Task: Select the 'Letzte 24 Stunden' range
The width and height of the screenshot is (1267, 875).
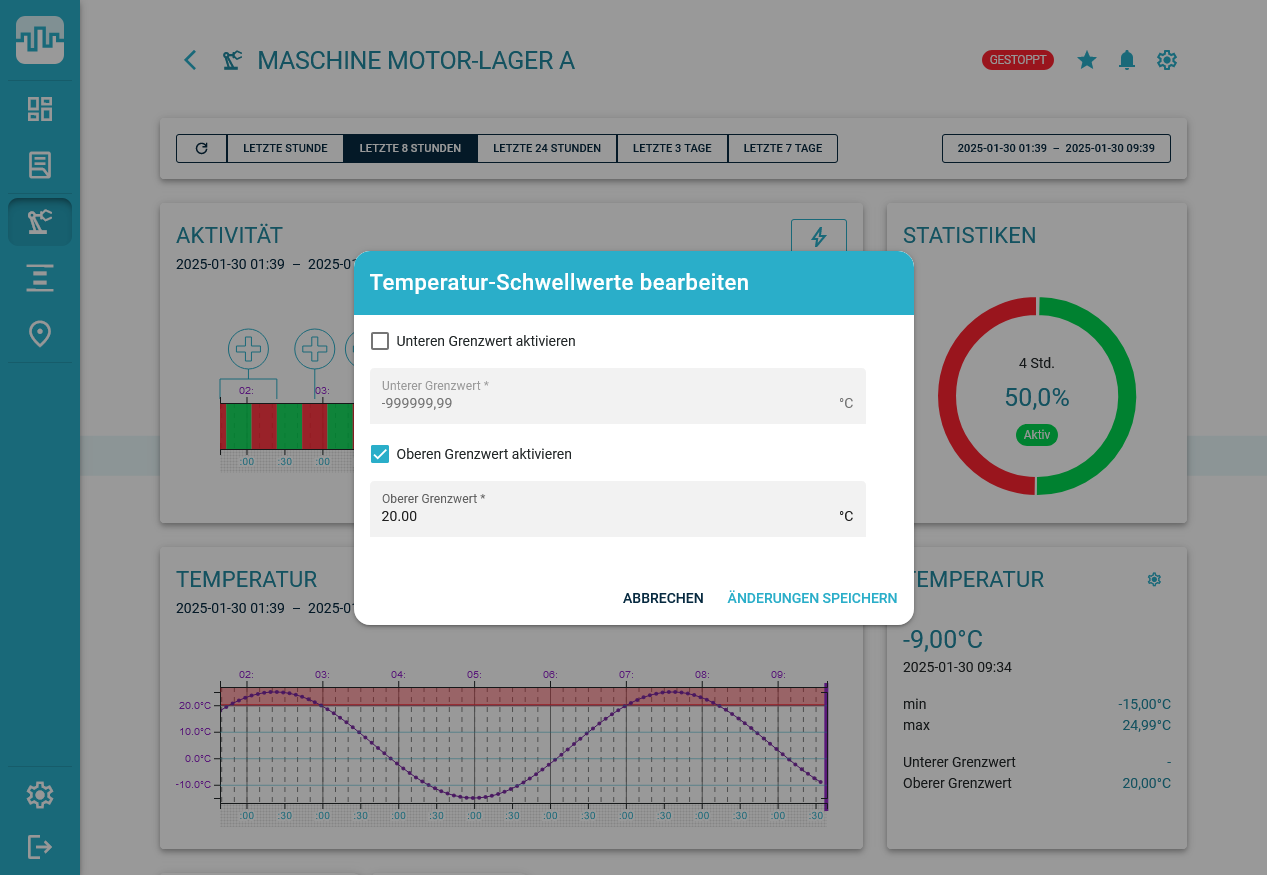Action: [547, 148]
